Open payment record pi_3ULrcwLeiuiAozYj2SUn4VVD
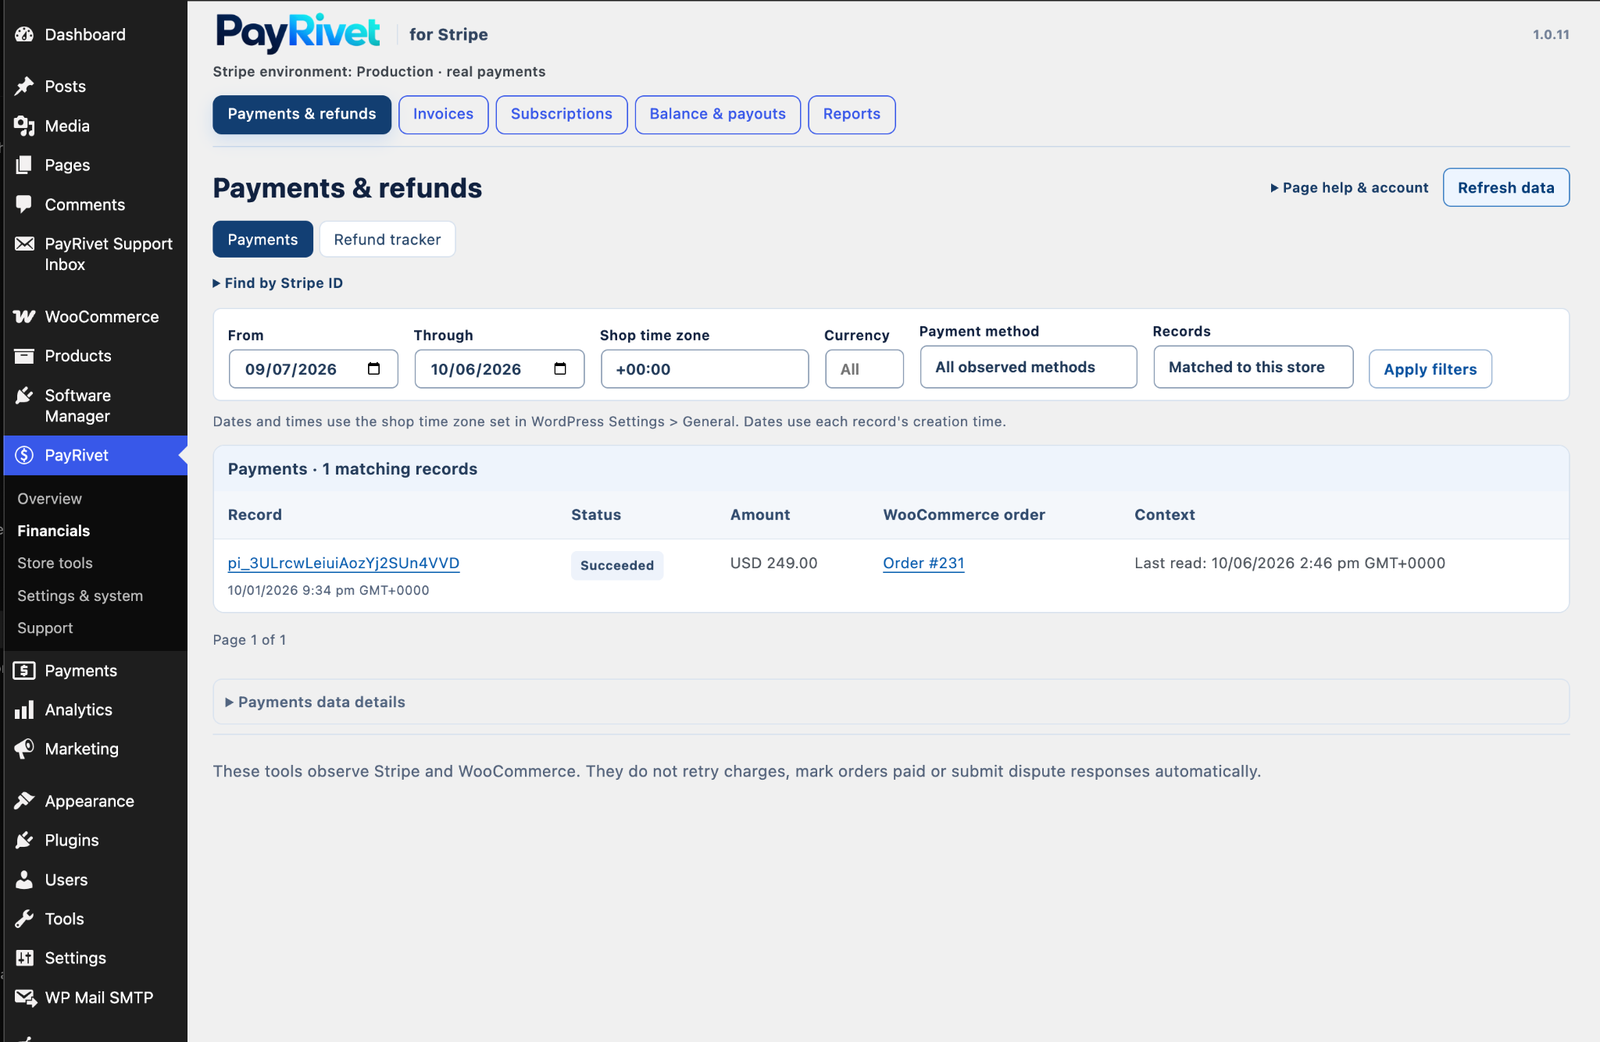Image resolution: width=1600 pixels, height=1042 pixels. 344,563
